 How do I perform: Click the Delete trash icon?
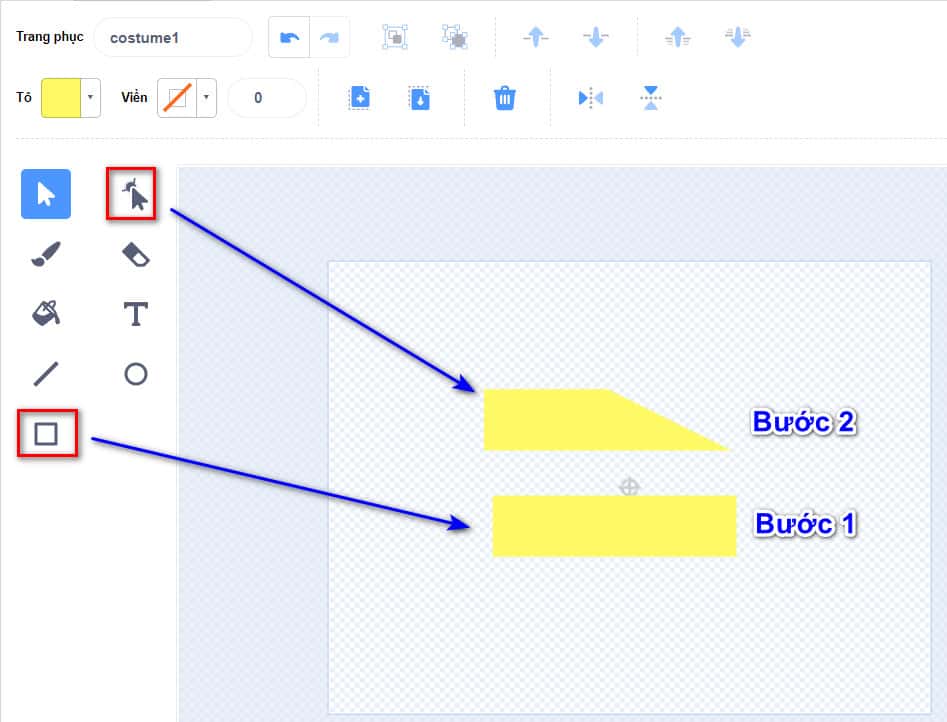[505, 98]
